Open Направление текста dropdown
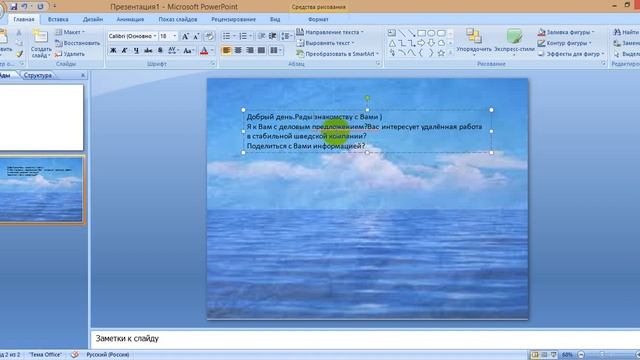 pyautogui.click(x=329, y=32)
